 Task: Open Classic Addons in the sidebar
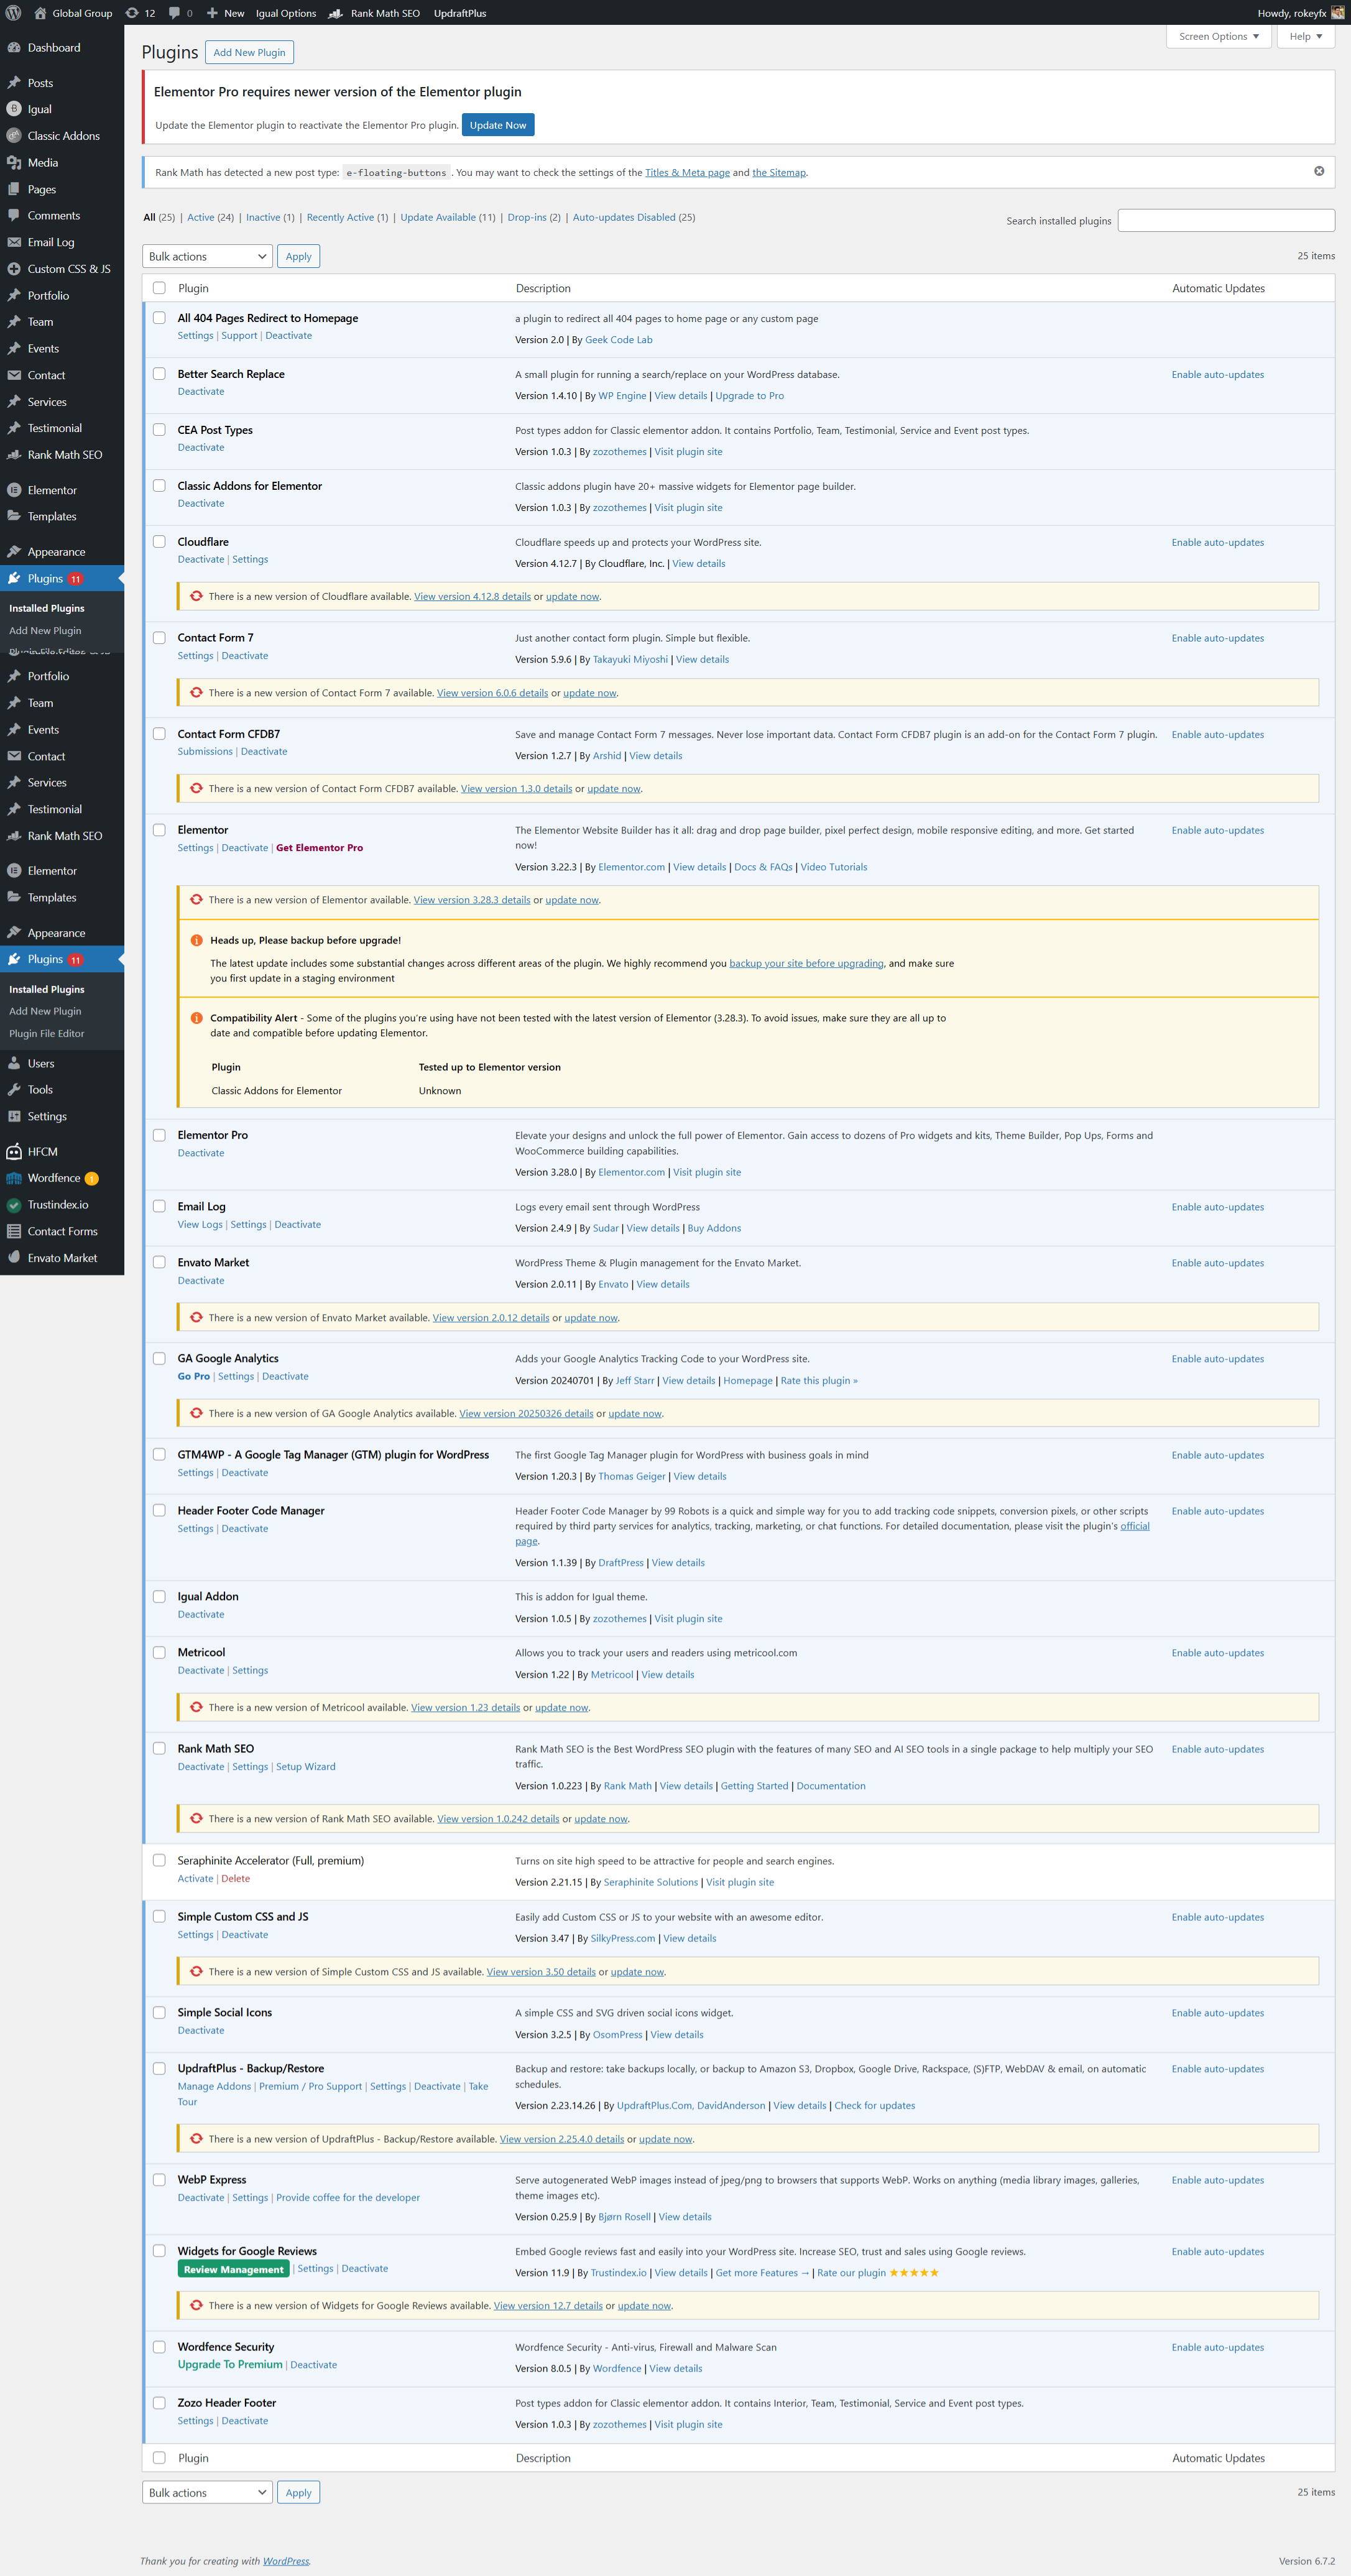pyautogui.click(x=62, y=135)
